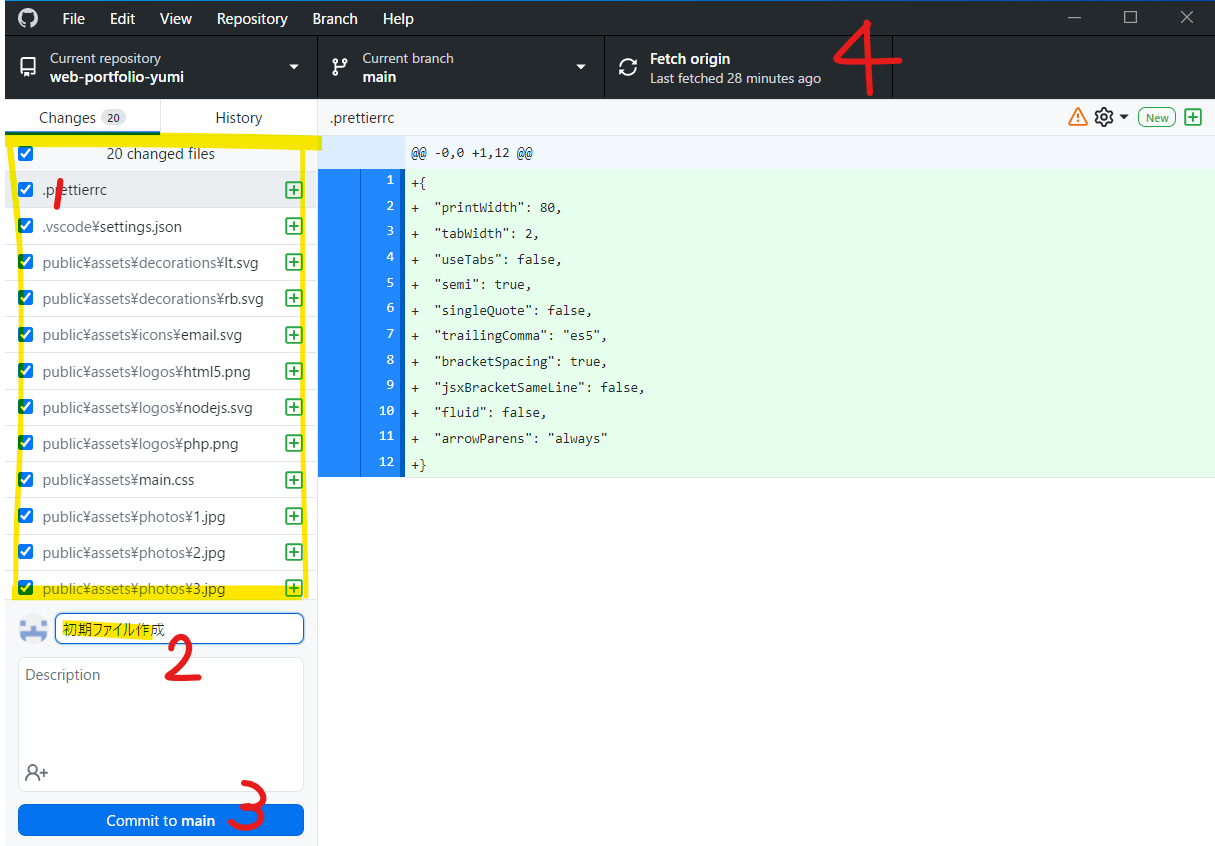Click the diff hunk header @@ -0,0 +1,12 @@
Screen dimensions: 1215x846
(471, 153)
